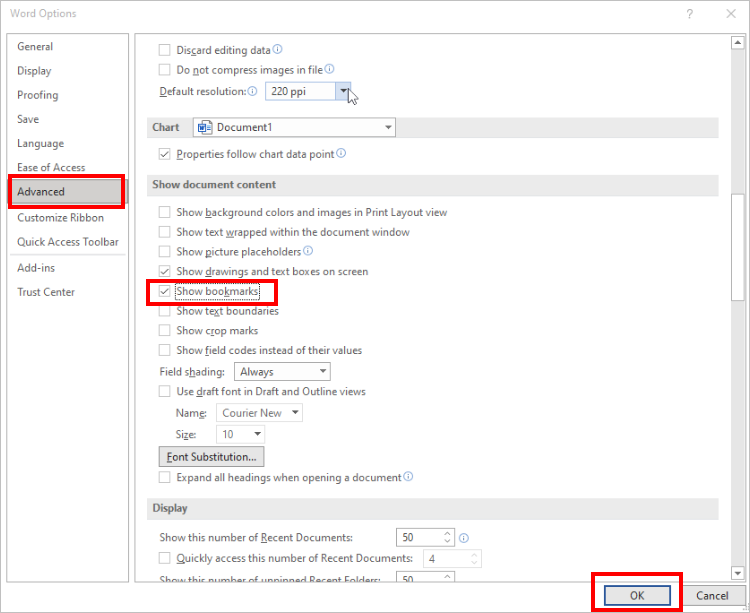Click scrollbar up arrow in options pane

click(x=738, y=43)
